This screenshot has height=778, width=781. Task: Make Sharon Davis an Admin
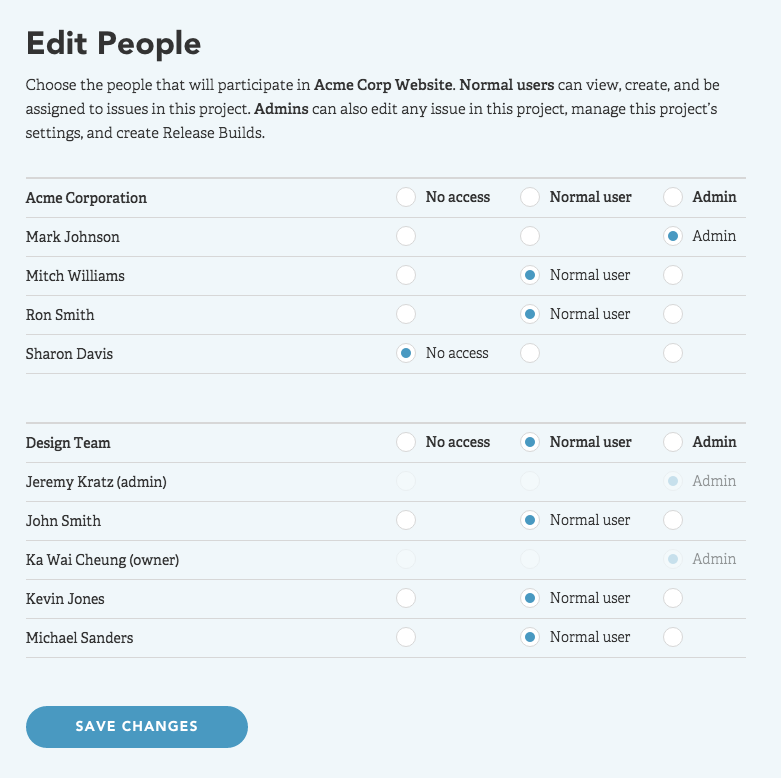point(673,353)
